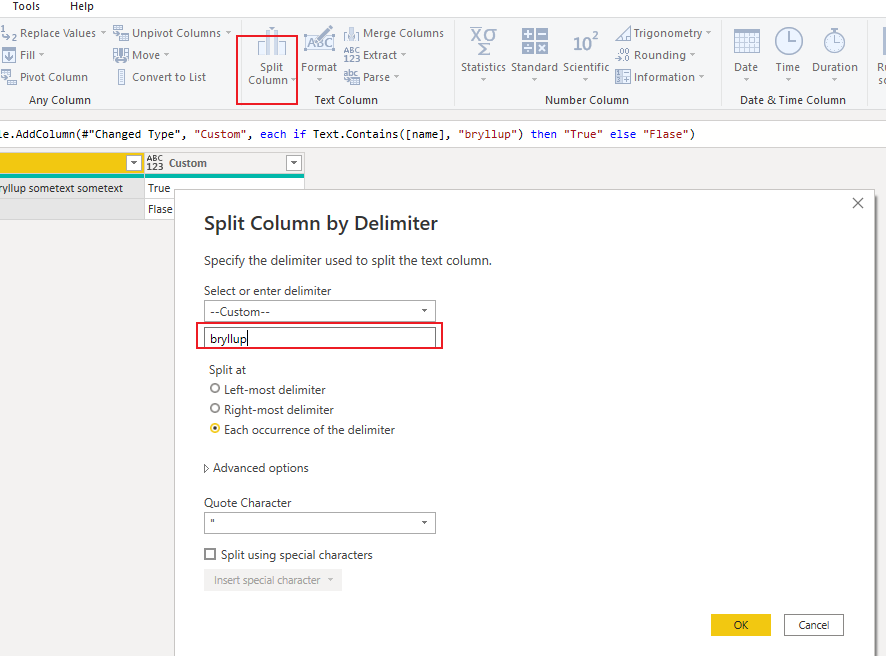Open the Extract dropdown arrow
Screen dimensions: 886x656
point(403,55)
